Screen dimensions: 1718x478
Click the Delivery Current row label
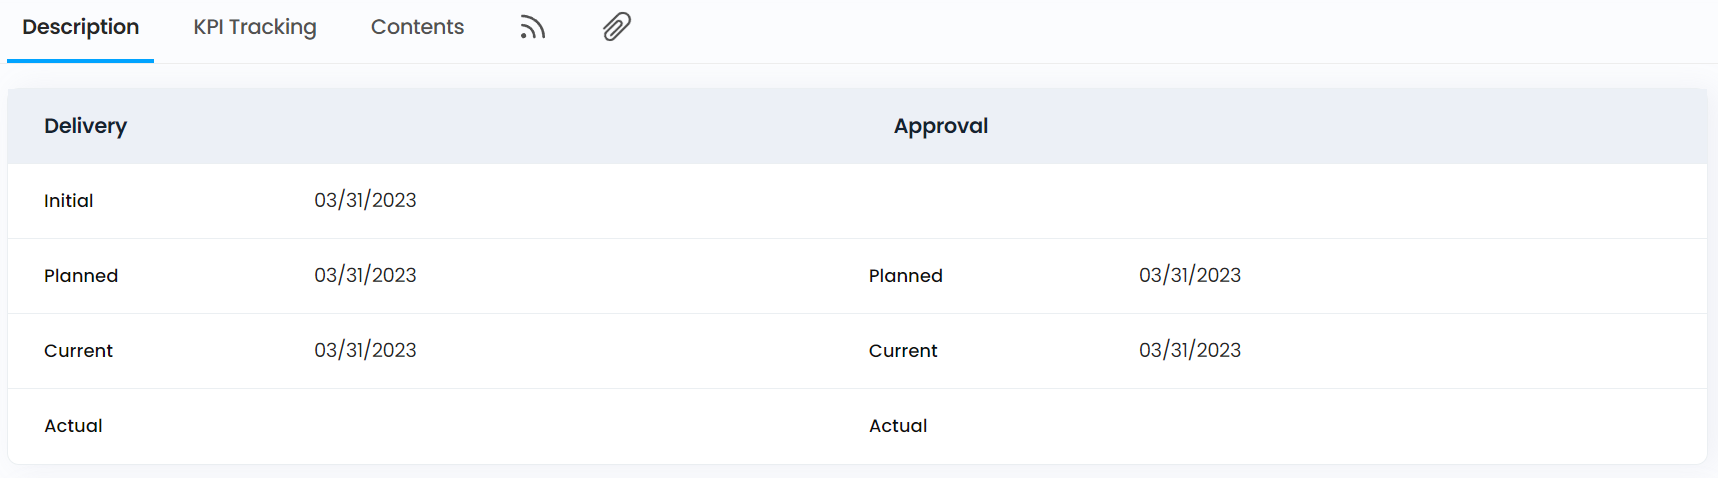pos(78,351)
